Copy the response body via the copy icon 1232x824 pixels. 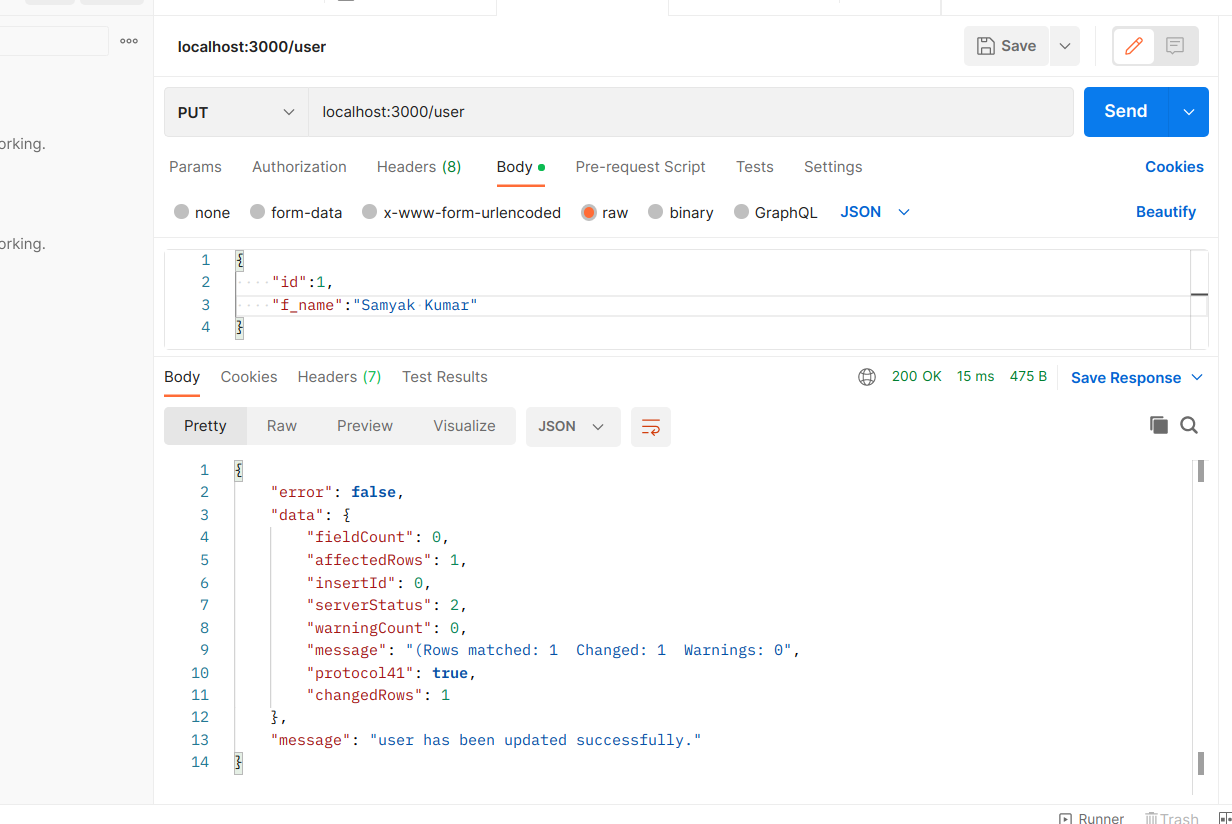pyautogui.click(x=1159, y=425)
